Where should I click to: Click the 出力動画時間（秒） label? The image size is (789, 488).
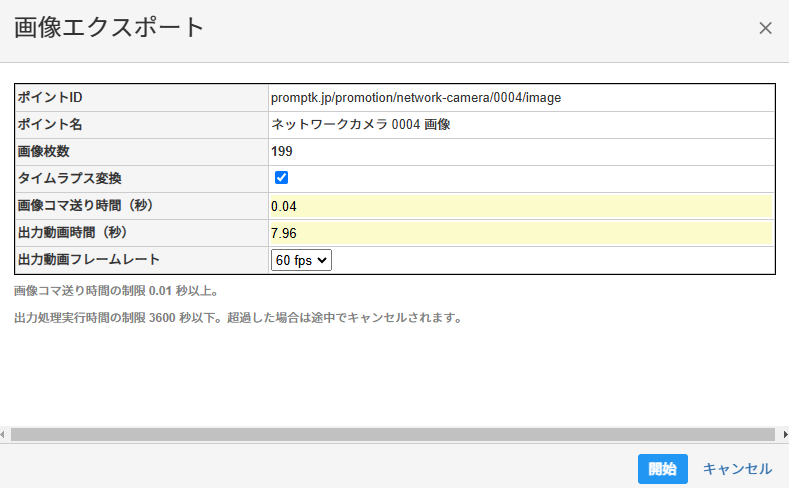(72, 232)
